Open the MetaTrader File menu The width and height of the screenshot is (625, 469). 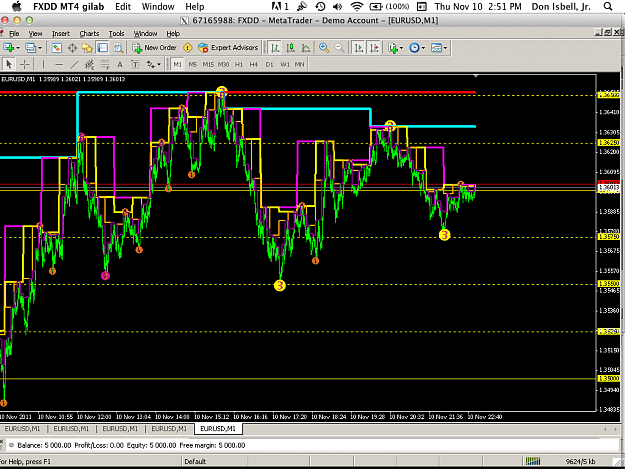pos(14,33)
